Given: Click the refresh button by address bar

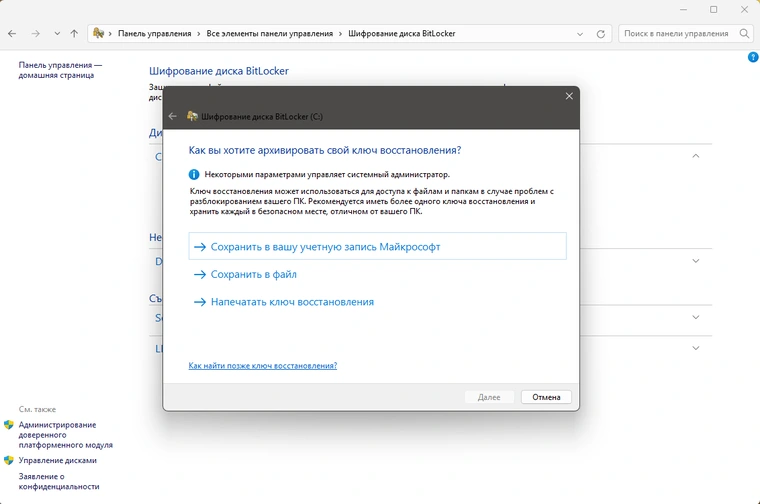Looking at the screenshot, I should tap(600, 33).
